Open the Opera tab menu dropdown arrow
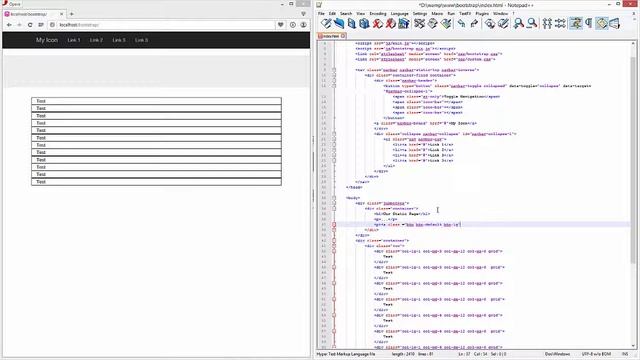The width and height of the screenshot is (640, 360). pyautogui.click(x=303, y=14)
